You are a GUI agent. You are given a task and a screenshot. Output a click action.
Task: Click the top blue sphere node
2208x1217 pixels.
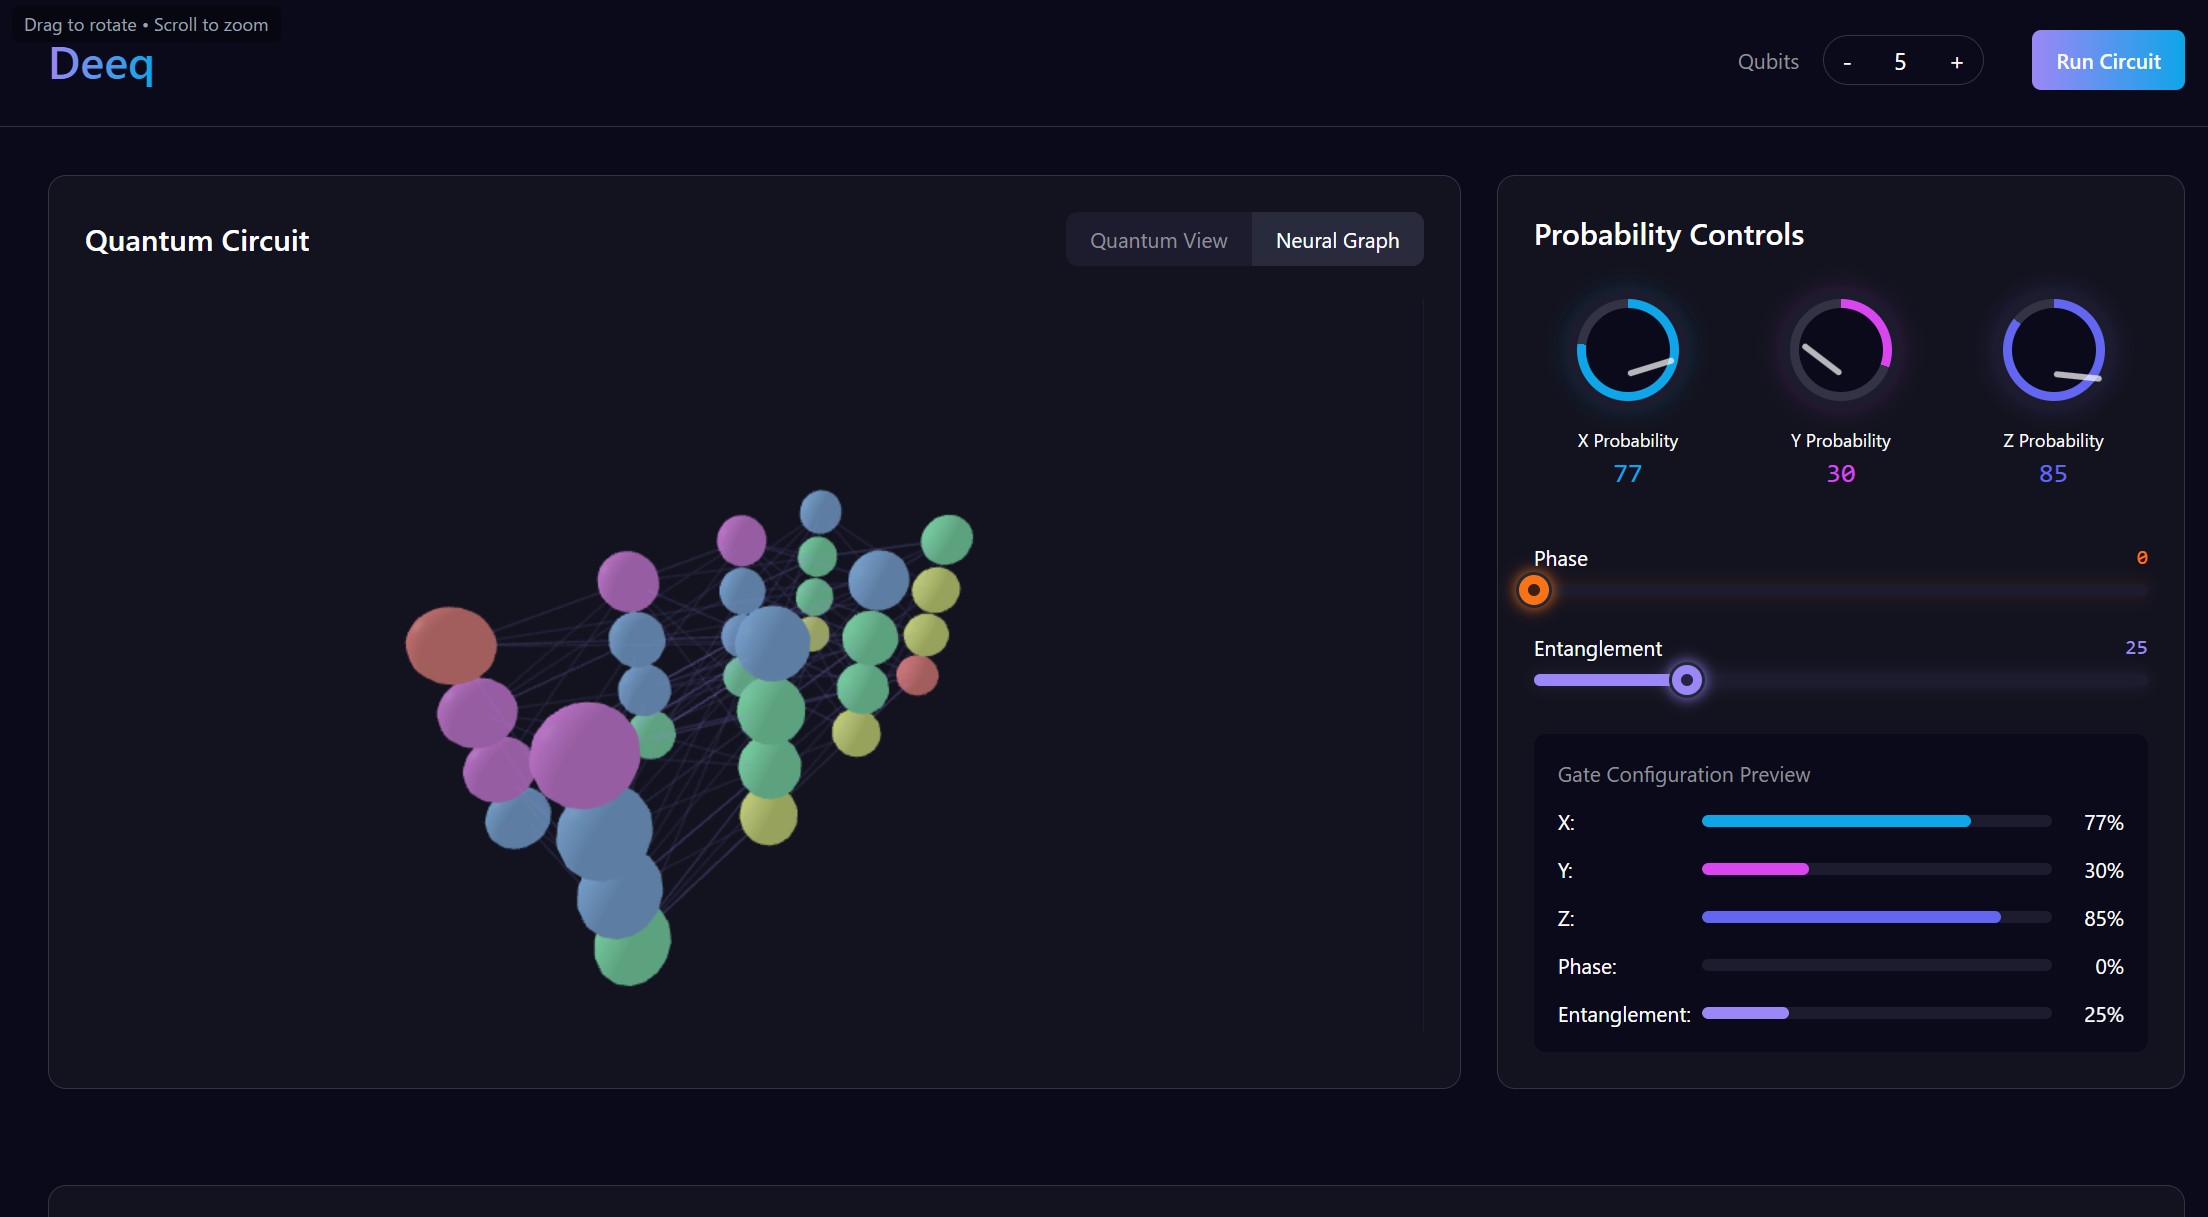point(820,511)
